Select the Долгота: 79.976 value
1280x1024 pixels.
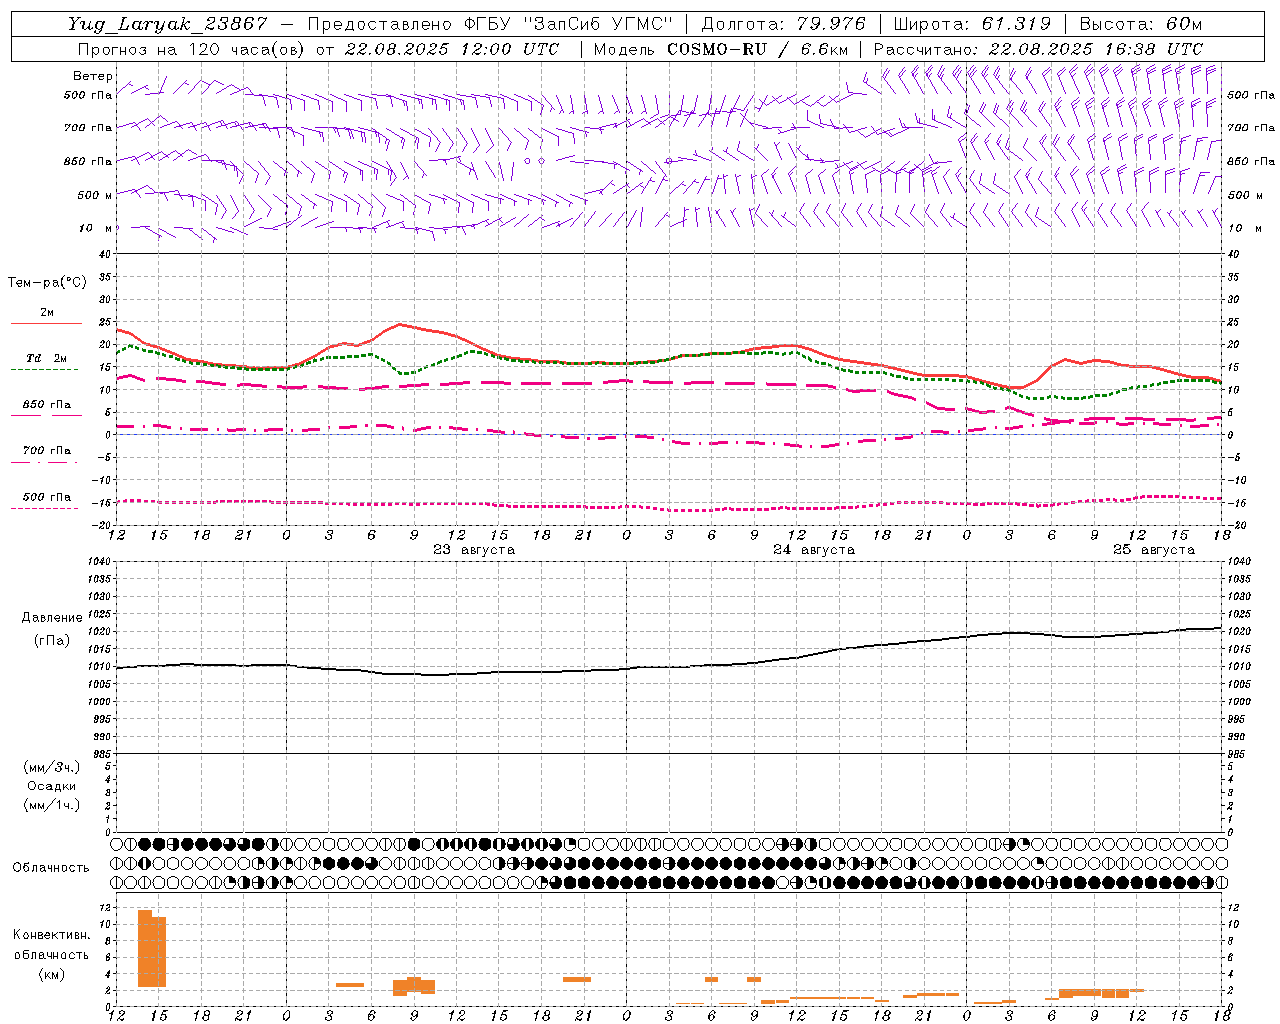[783, 24]
